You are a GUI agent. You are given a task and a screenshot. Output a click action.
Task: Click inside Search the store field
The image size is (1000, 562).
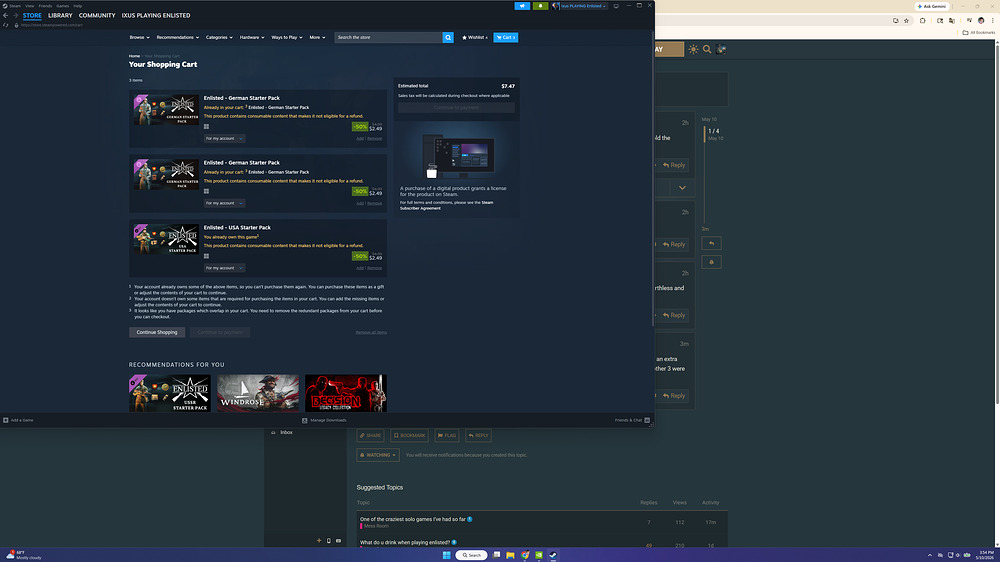click(388, 38)
